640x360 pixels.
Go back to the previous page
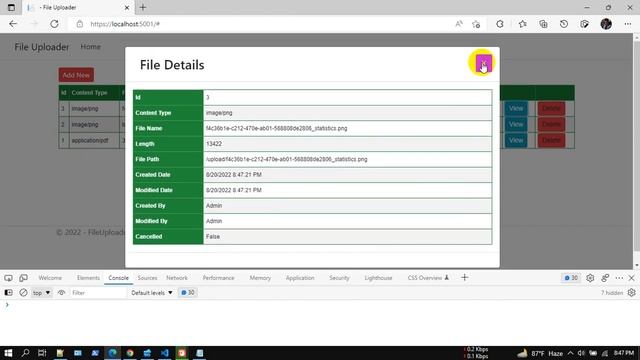tap(13, 24)
